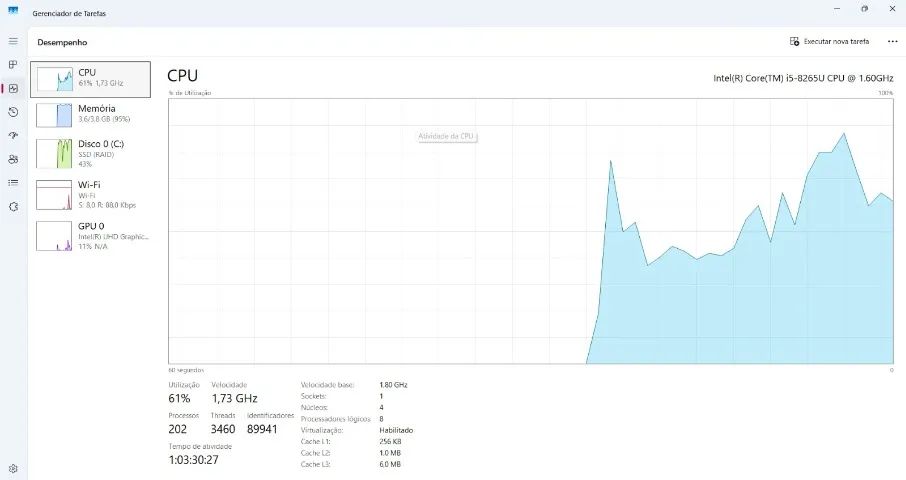The image size is (906, 480).
Task: Click the 3460 threads value
Action: (222, 429)
